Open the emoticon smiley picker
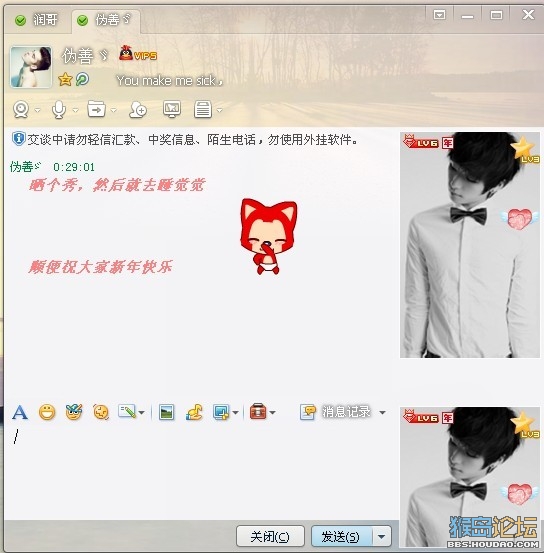544x553 pixels. point(47,412)
